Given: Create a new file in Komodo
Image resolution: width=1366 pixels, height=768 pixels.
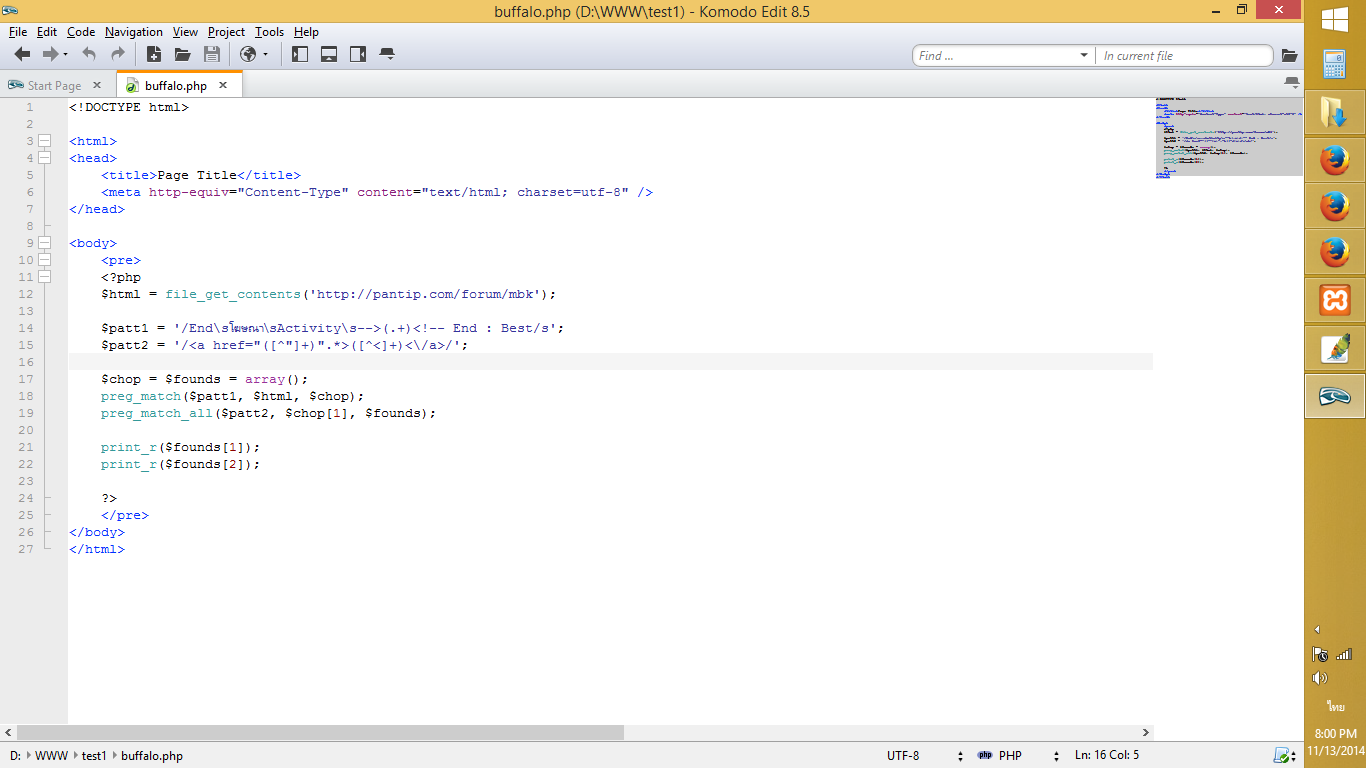Looking at the screenshot, I should coord(153,55).
